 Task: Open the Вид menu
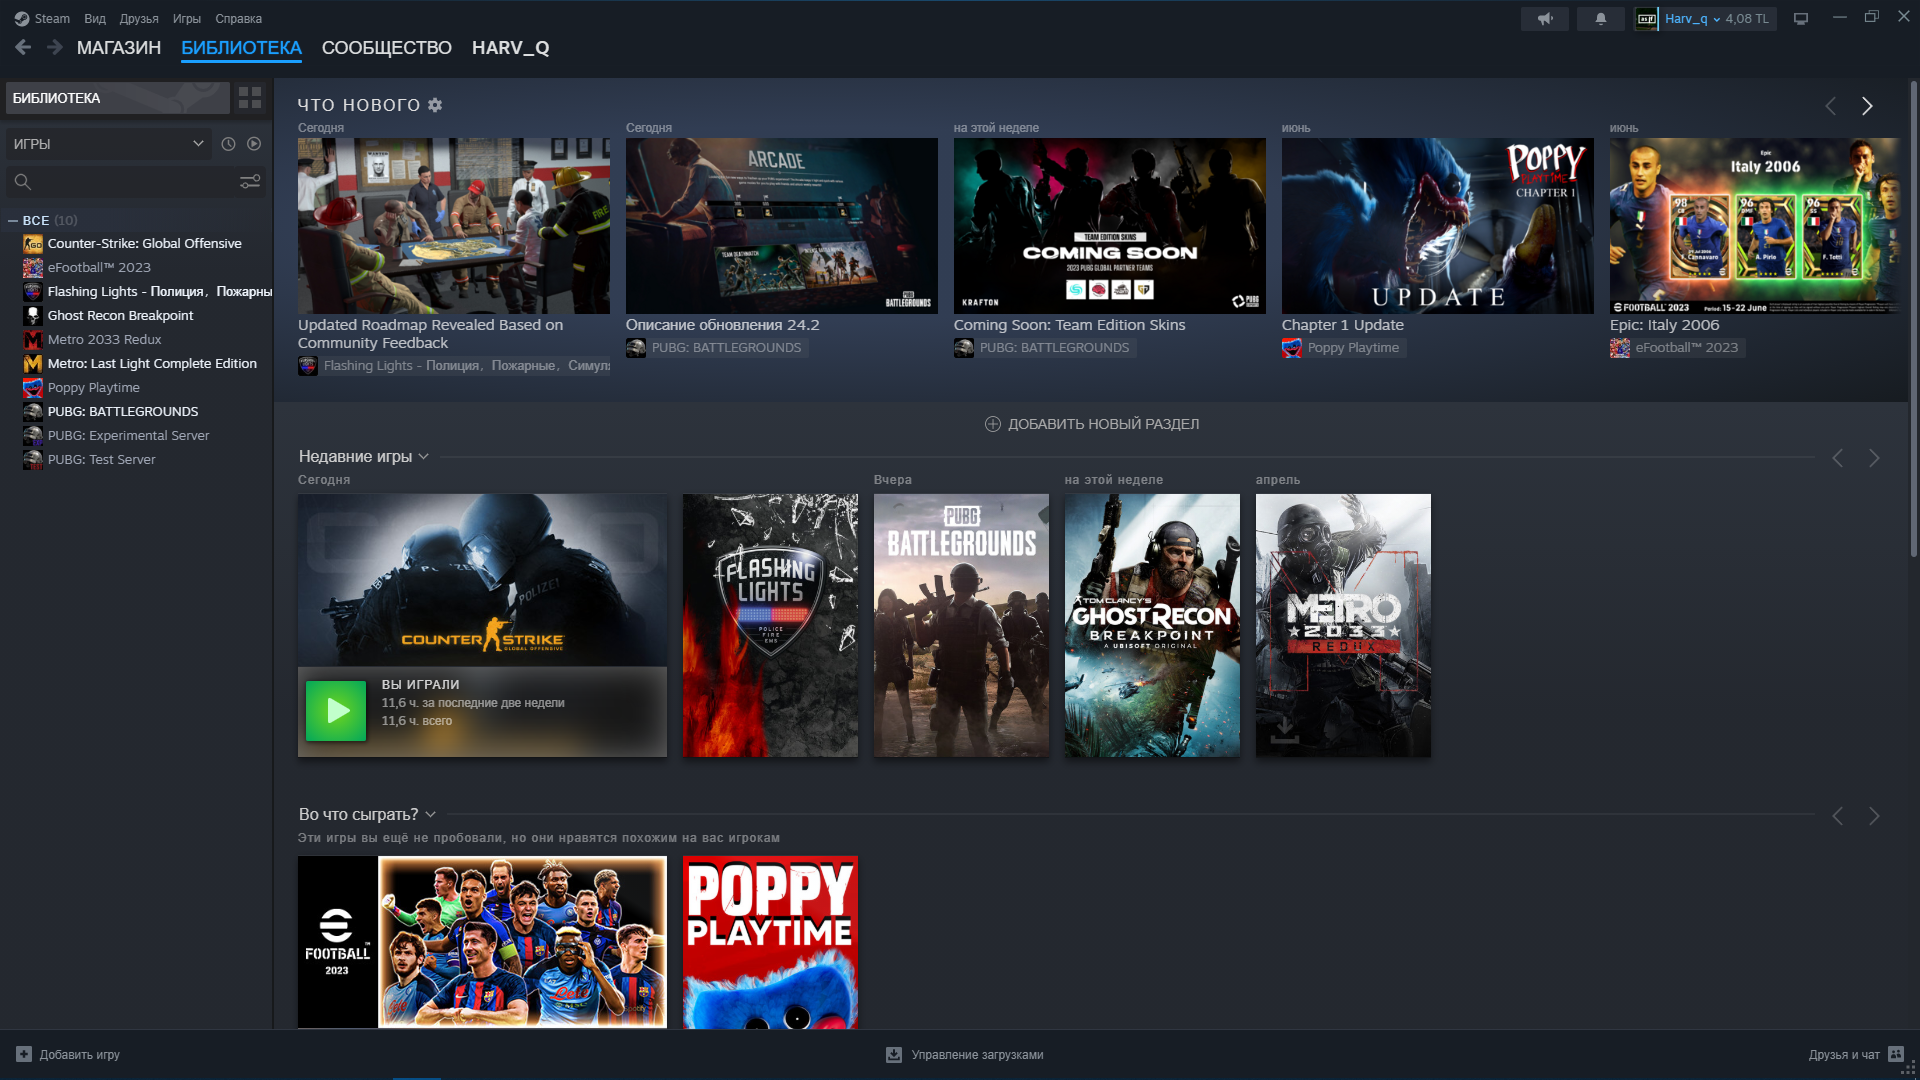coord(95,18)
